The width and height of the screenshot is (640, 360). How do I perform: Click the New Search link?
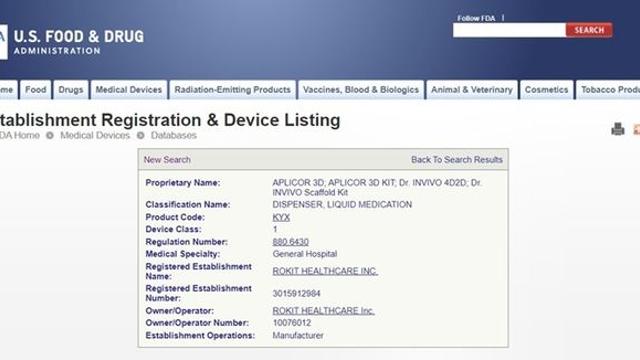[167, 160]
